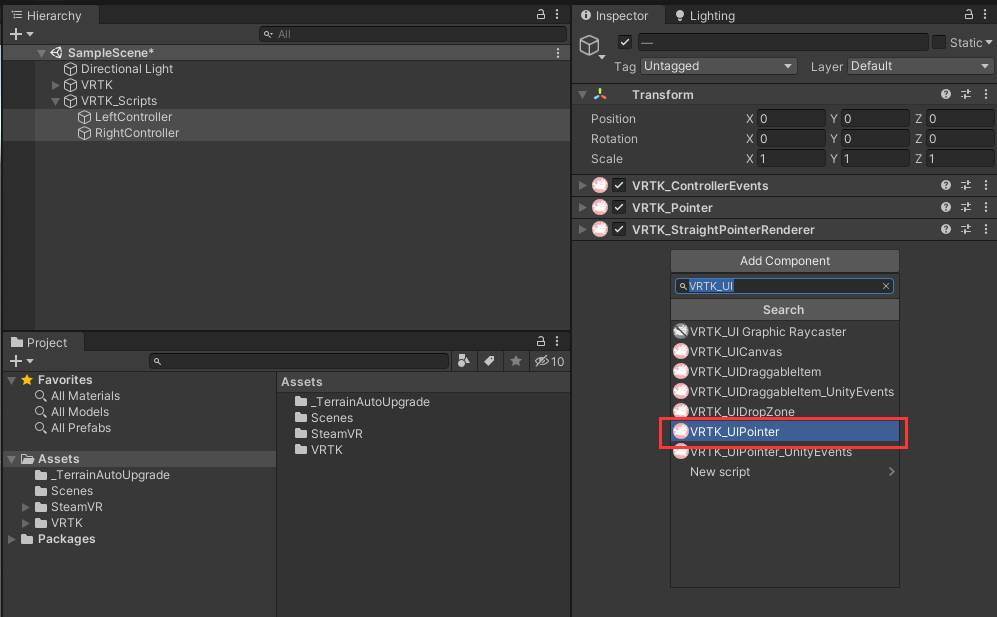Click the Position X field

pyautogui.click(x=791, y=119)
